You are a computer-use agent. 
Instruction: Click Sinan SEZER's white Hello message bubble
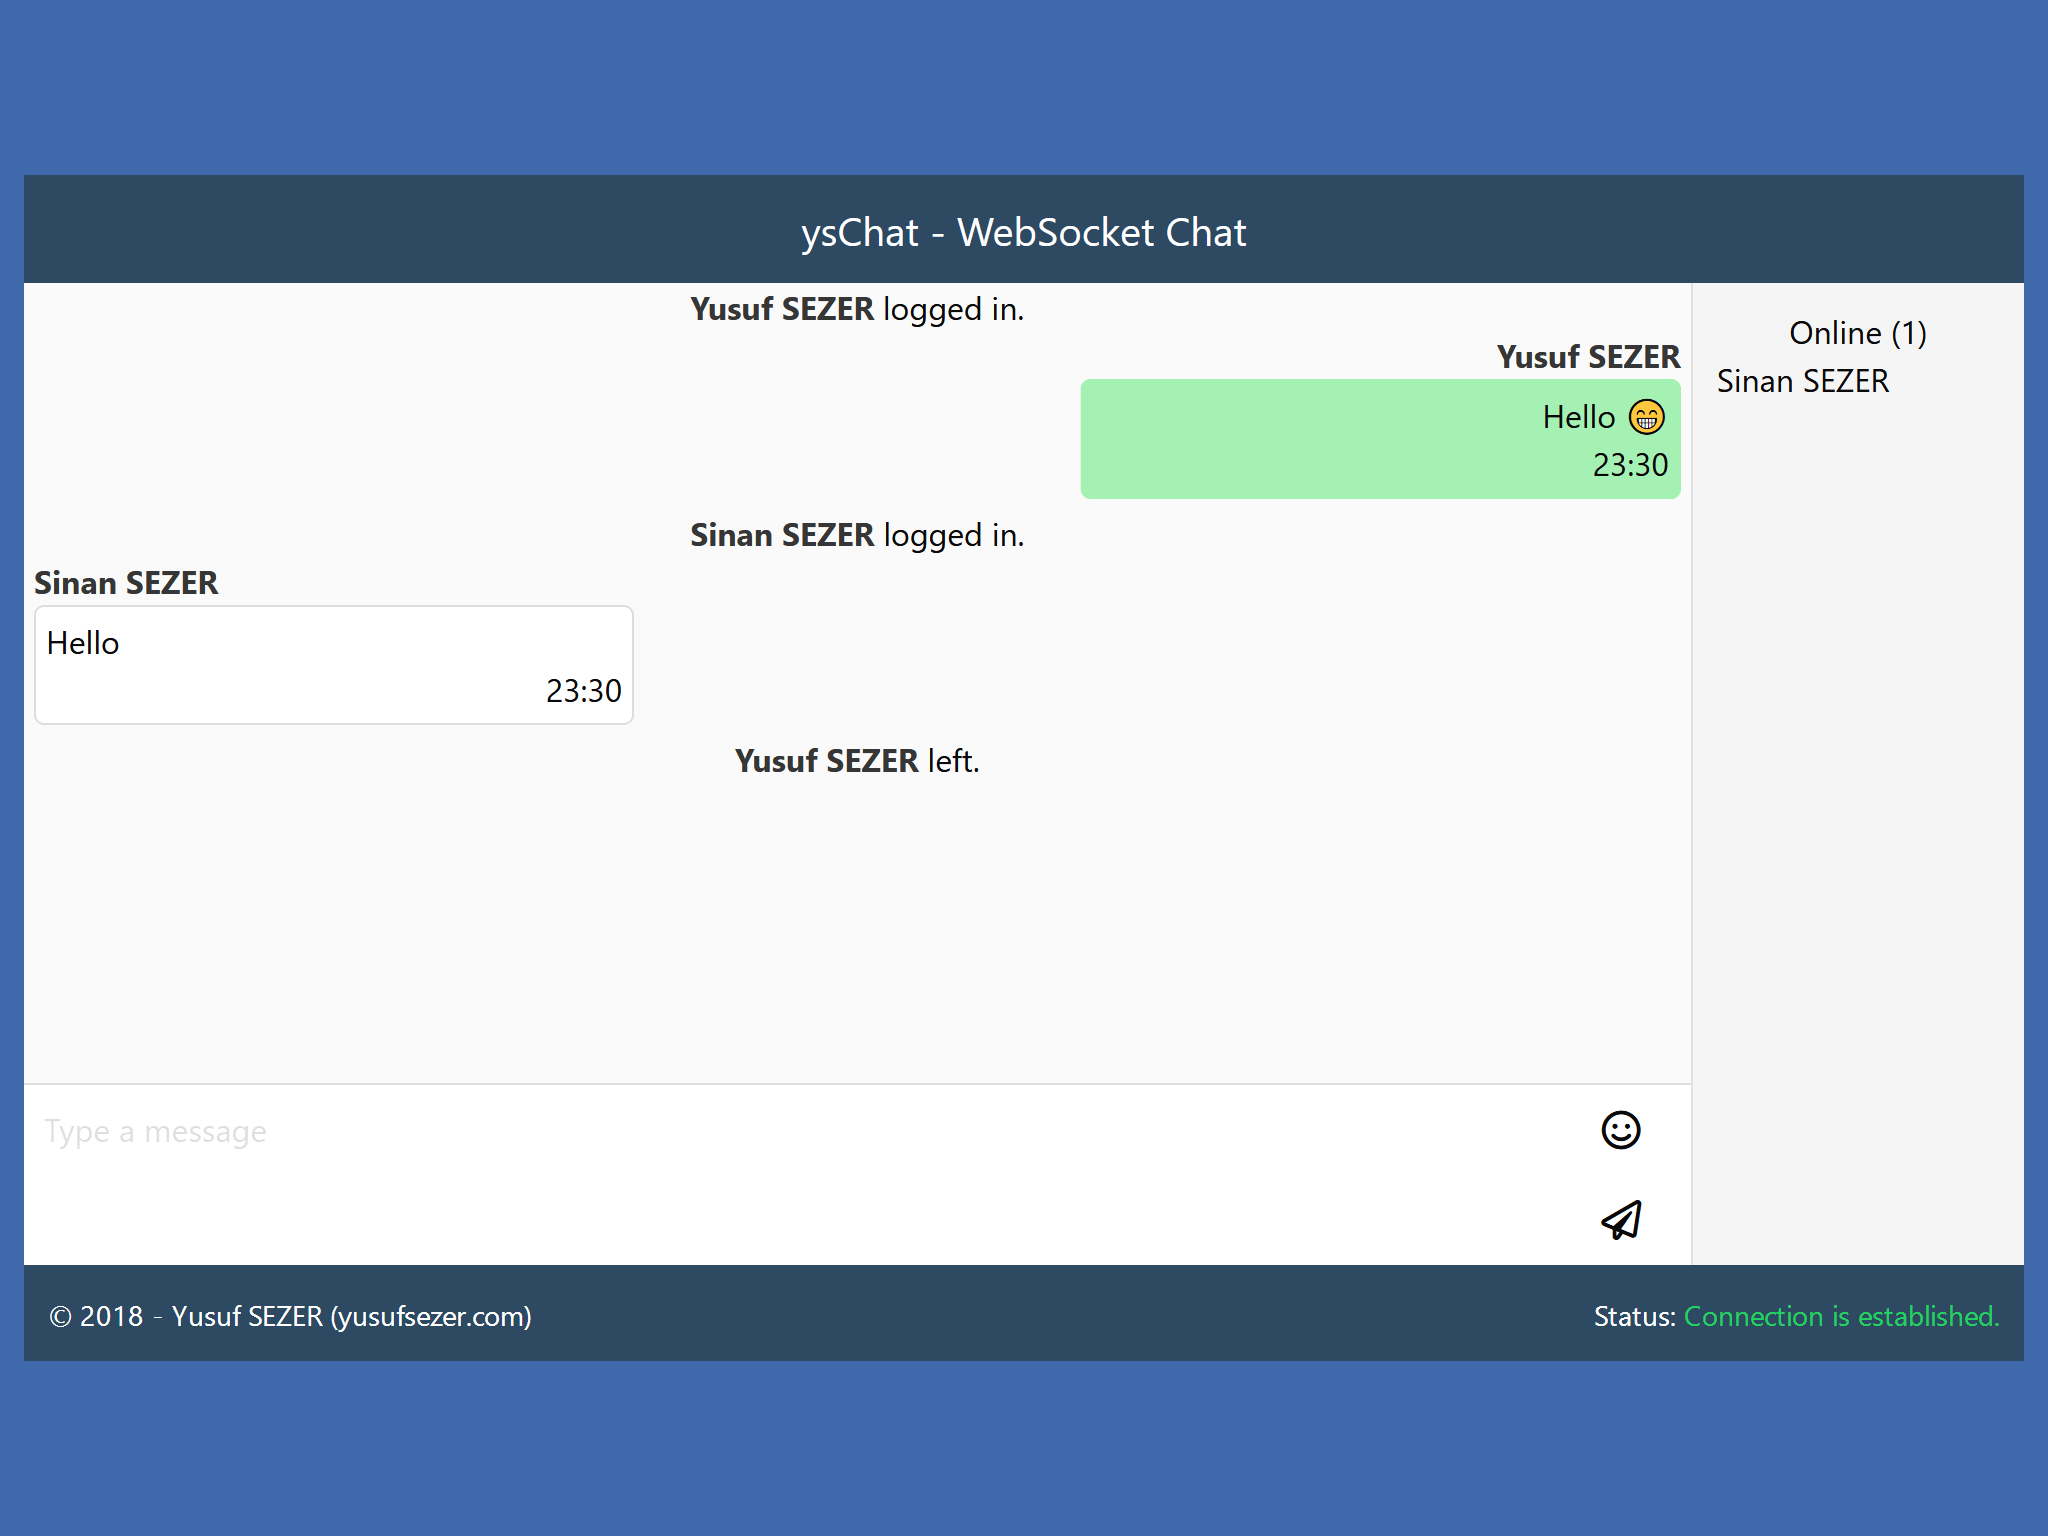[333, 665]
